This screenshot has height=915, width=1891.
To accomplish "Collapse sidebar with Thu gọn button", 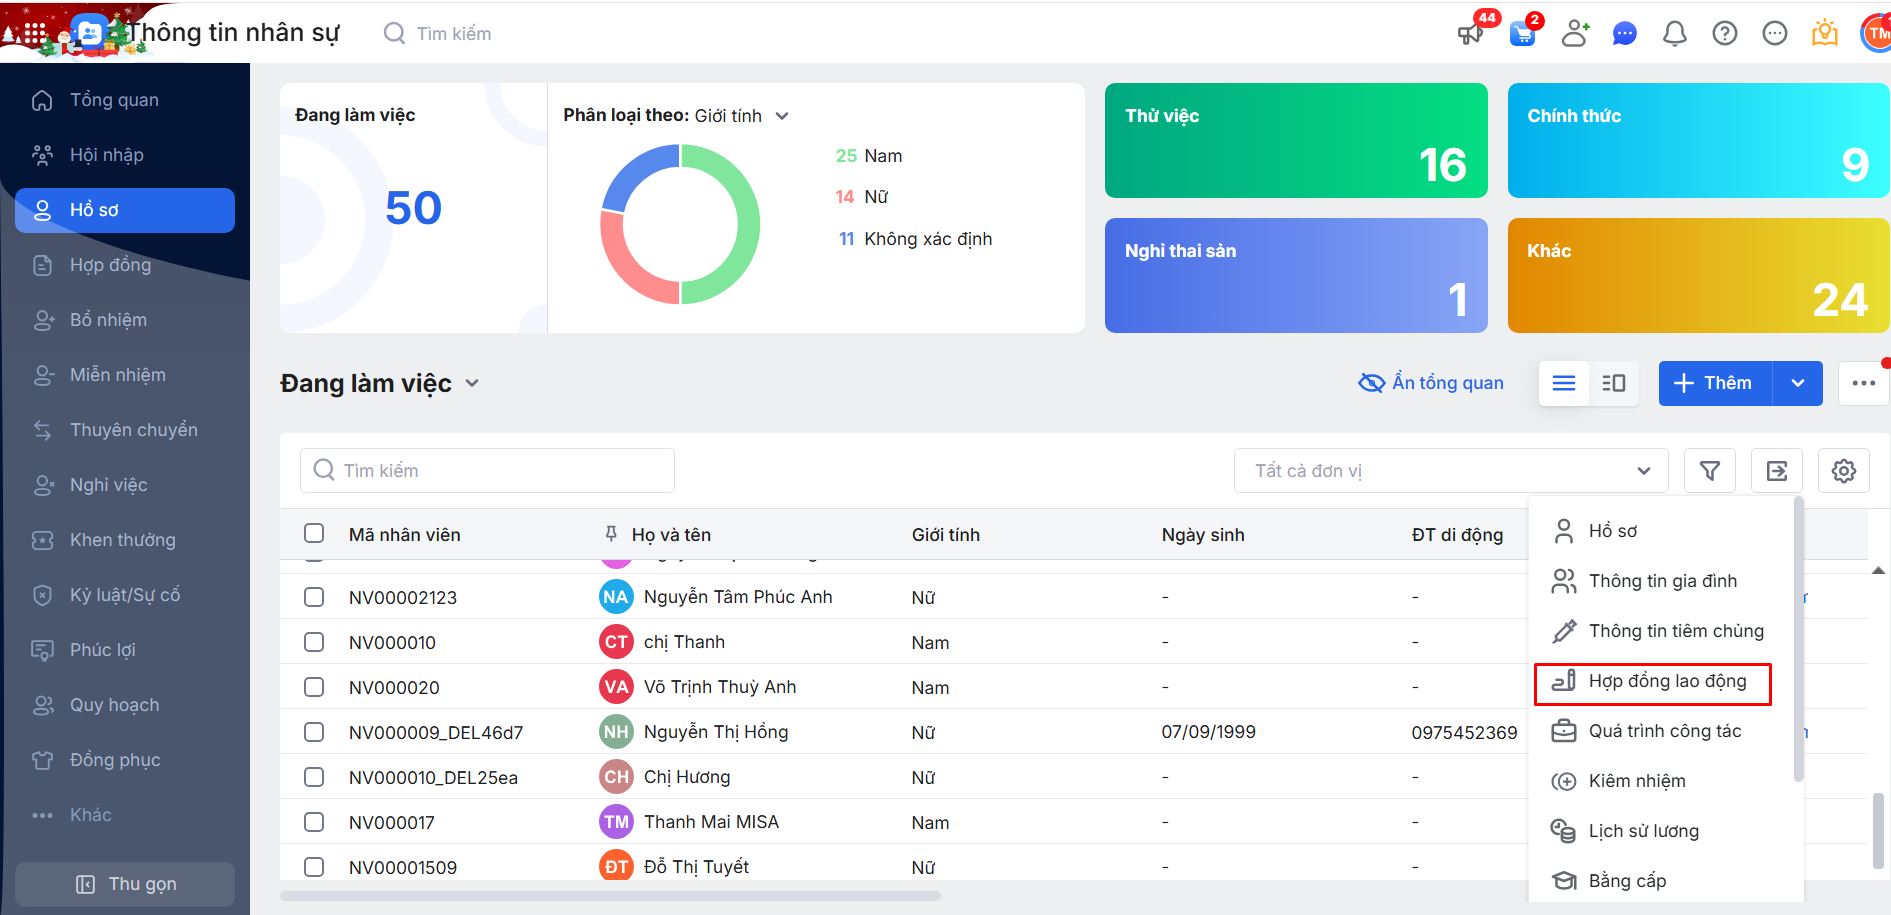I will (x=125, y=884).
